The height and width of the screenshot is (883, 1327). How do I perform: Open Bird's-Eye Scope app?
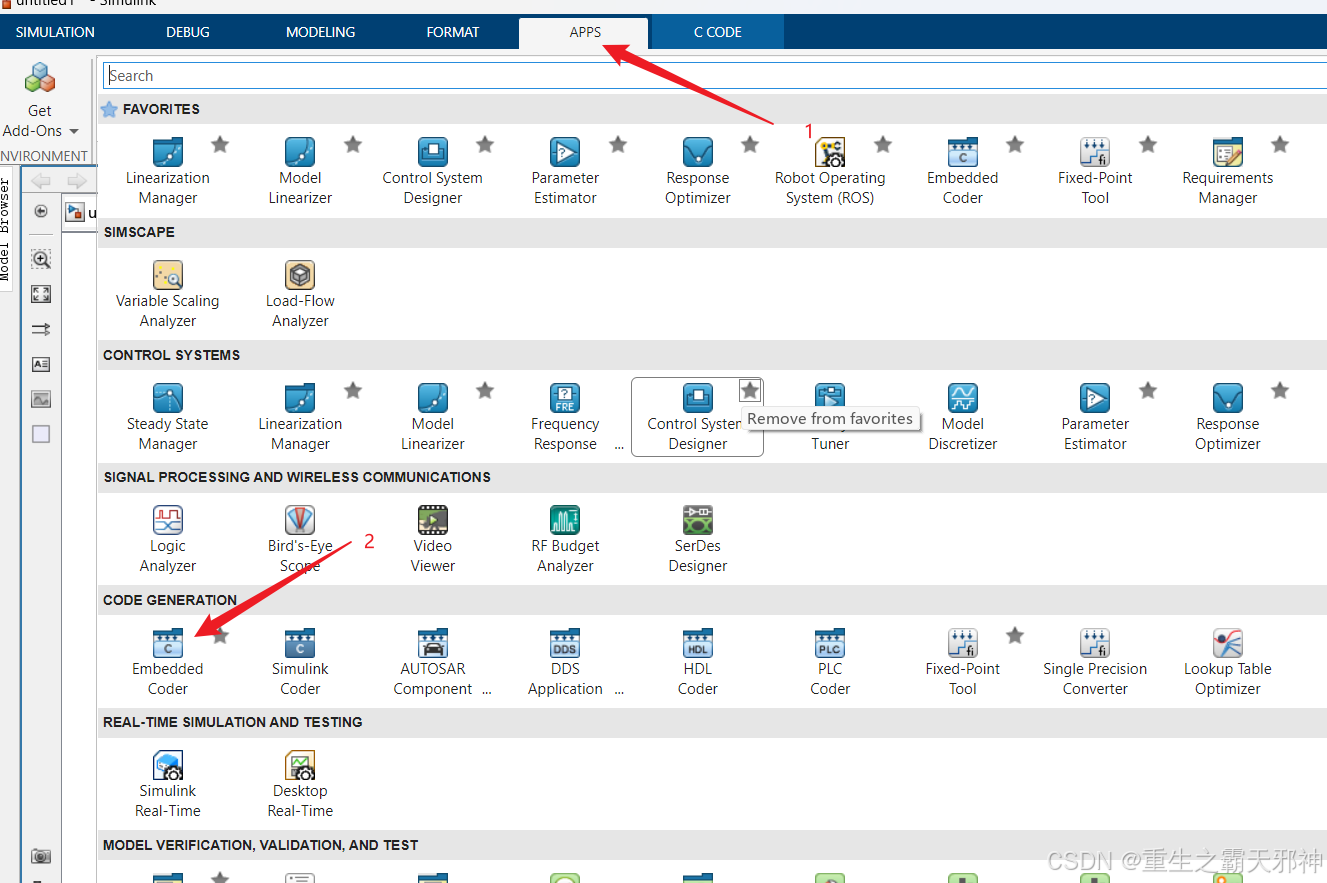tap(300, 539)
